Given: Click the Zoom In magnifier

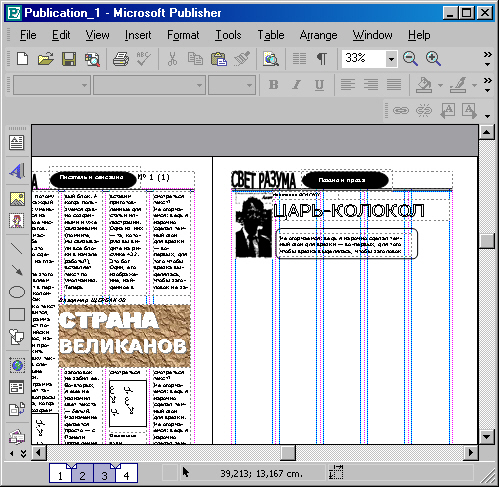Looking at the screenshot, I should coord(433,59).
